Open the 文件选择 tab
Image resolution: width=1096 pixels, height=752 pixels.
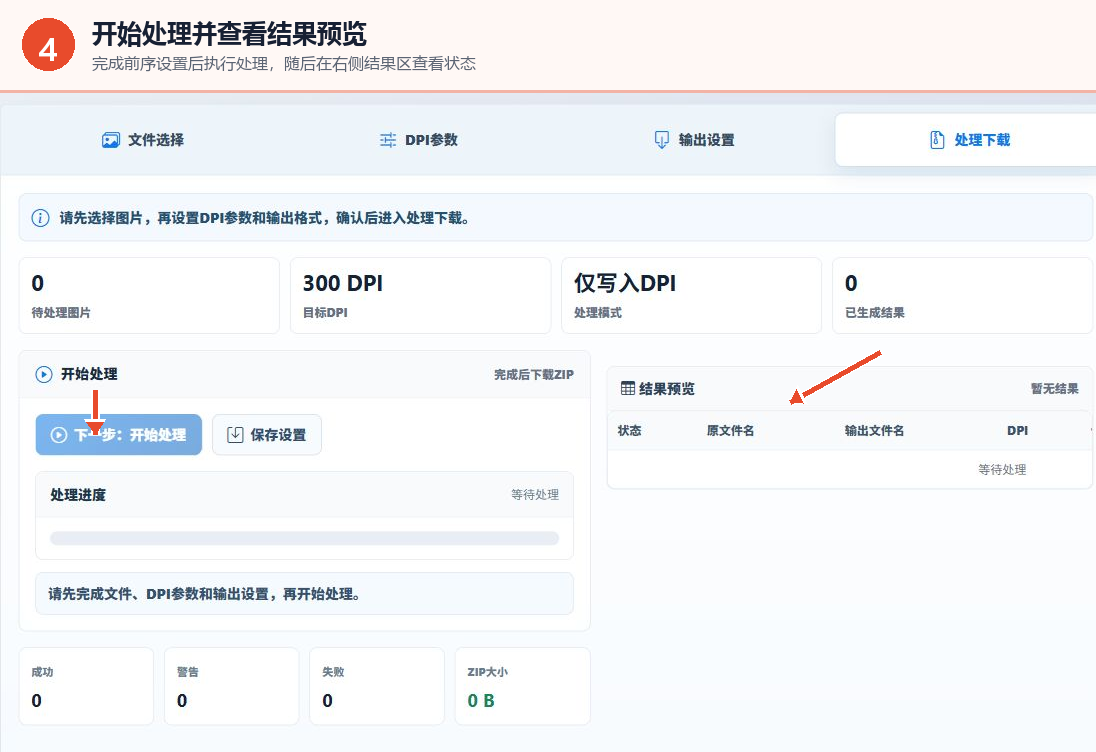point(143,140)
